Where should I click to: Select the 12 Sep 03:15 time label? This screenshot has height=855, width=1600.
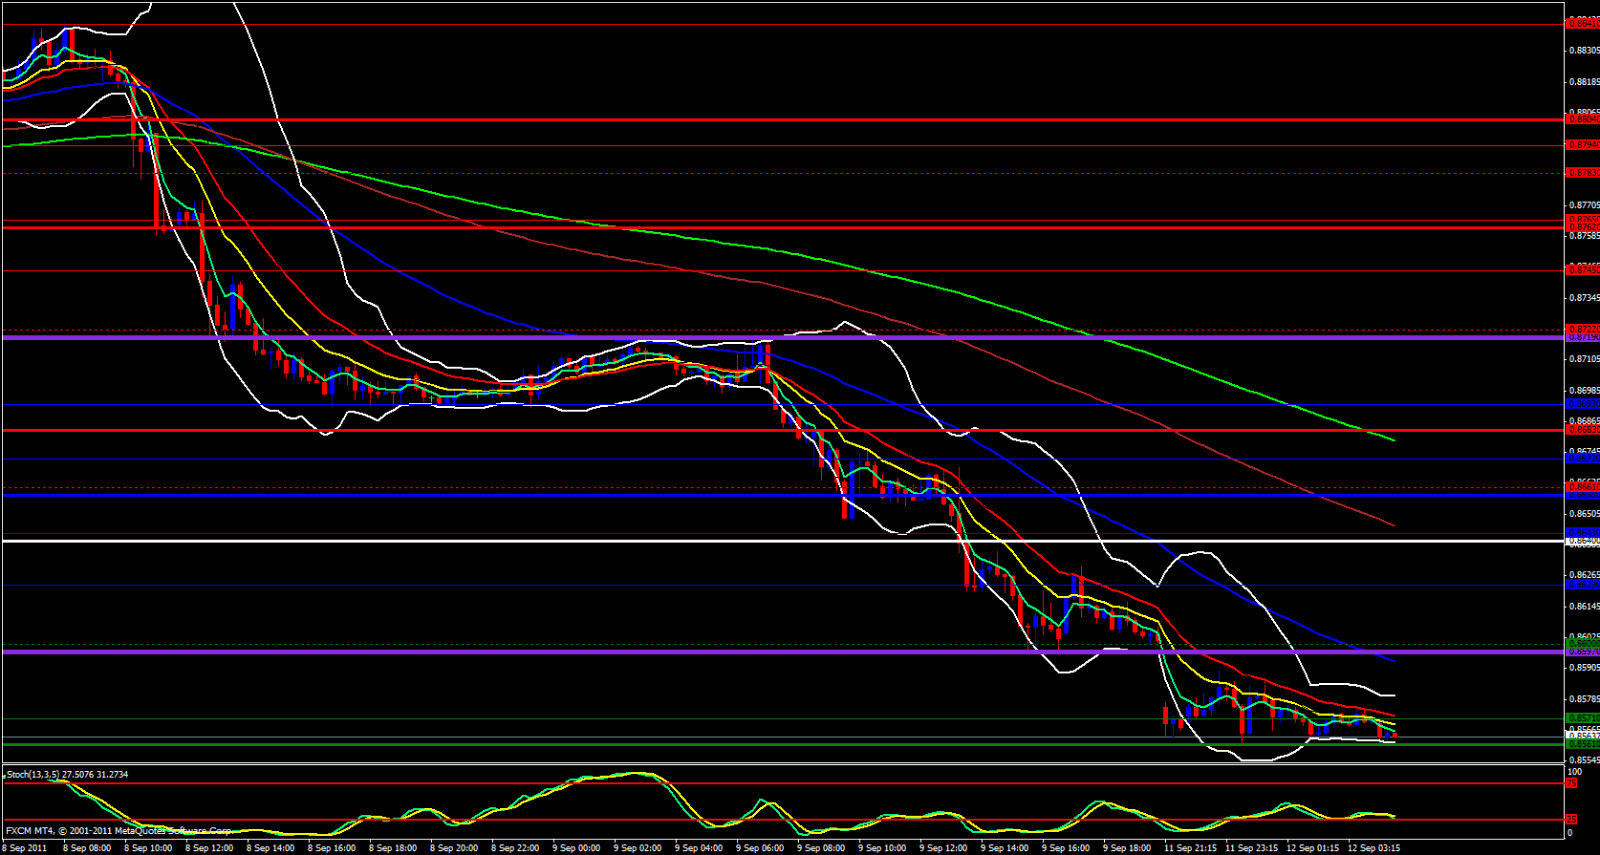click(x=1373, y=848)
